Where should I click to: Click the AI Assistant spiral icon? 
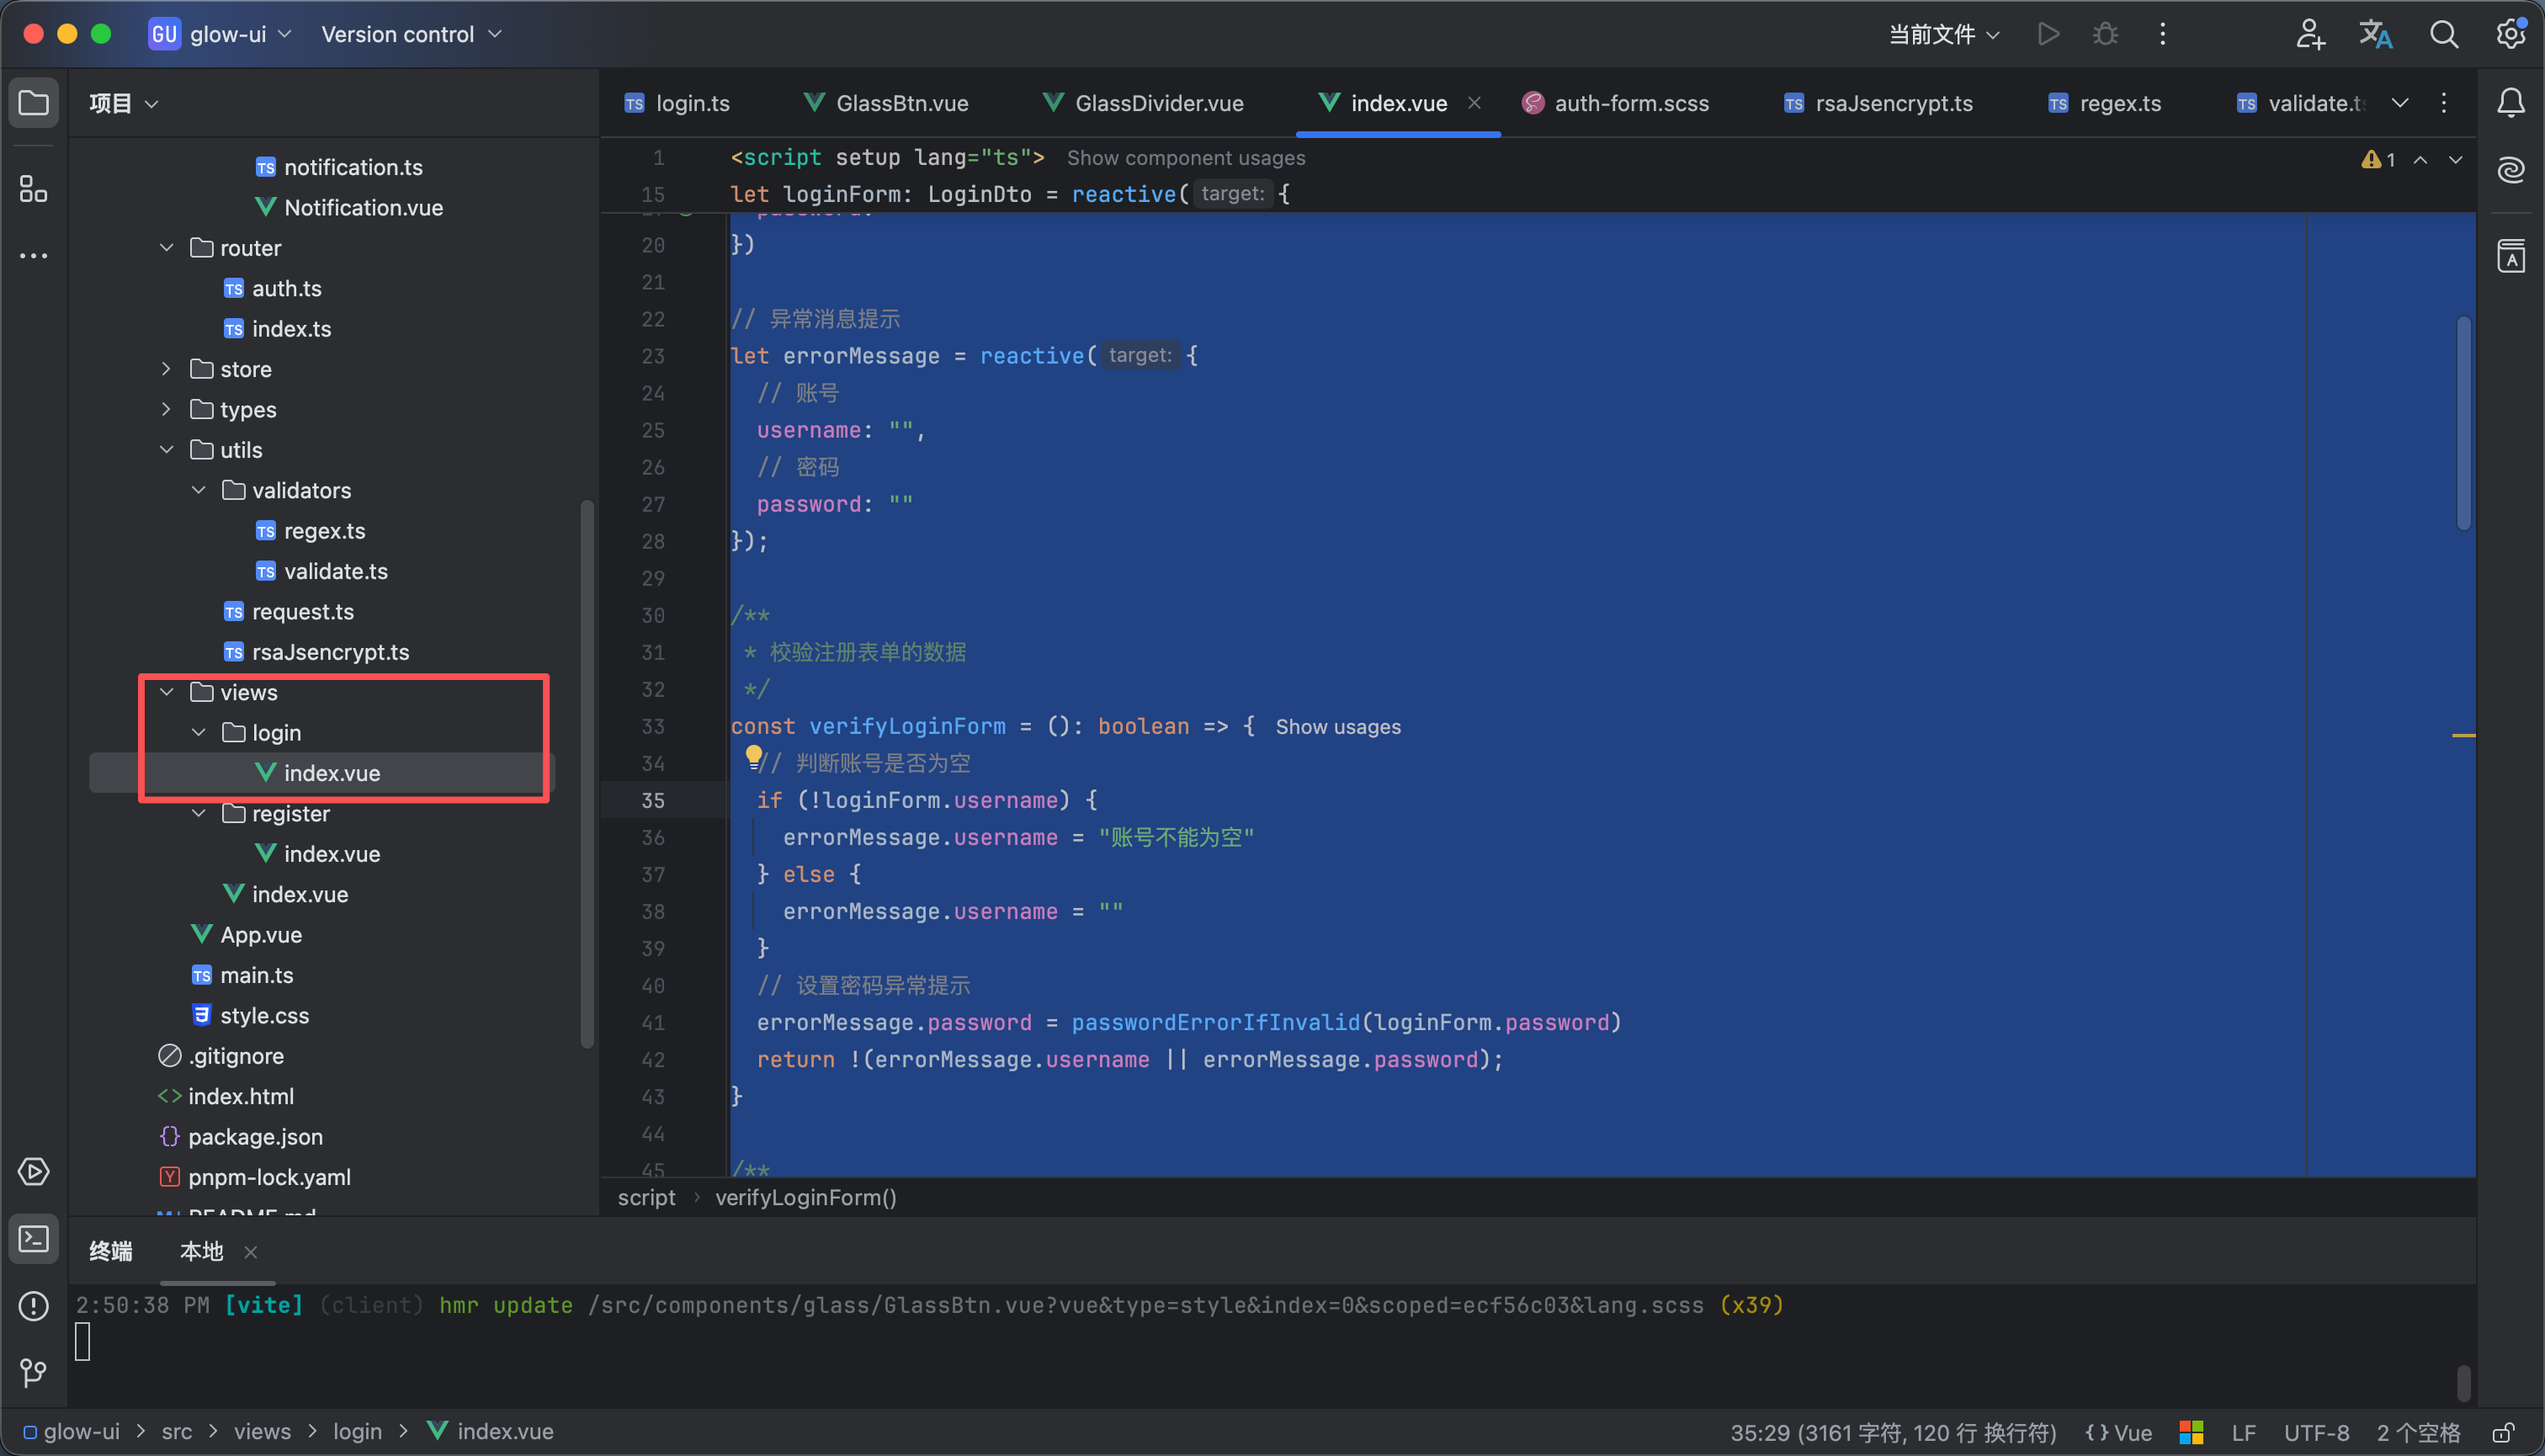click(x=2510, y=170)
